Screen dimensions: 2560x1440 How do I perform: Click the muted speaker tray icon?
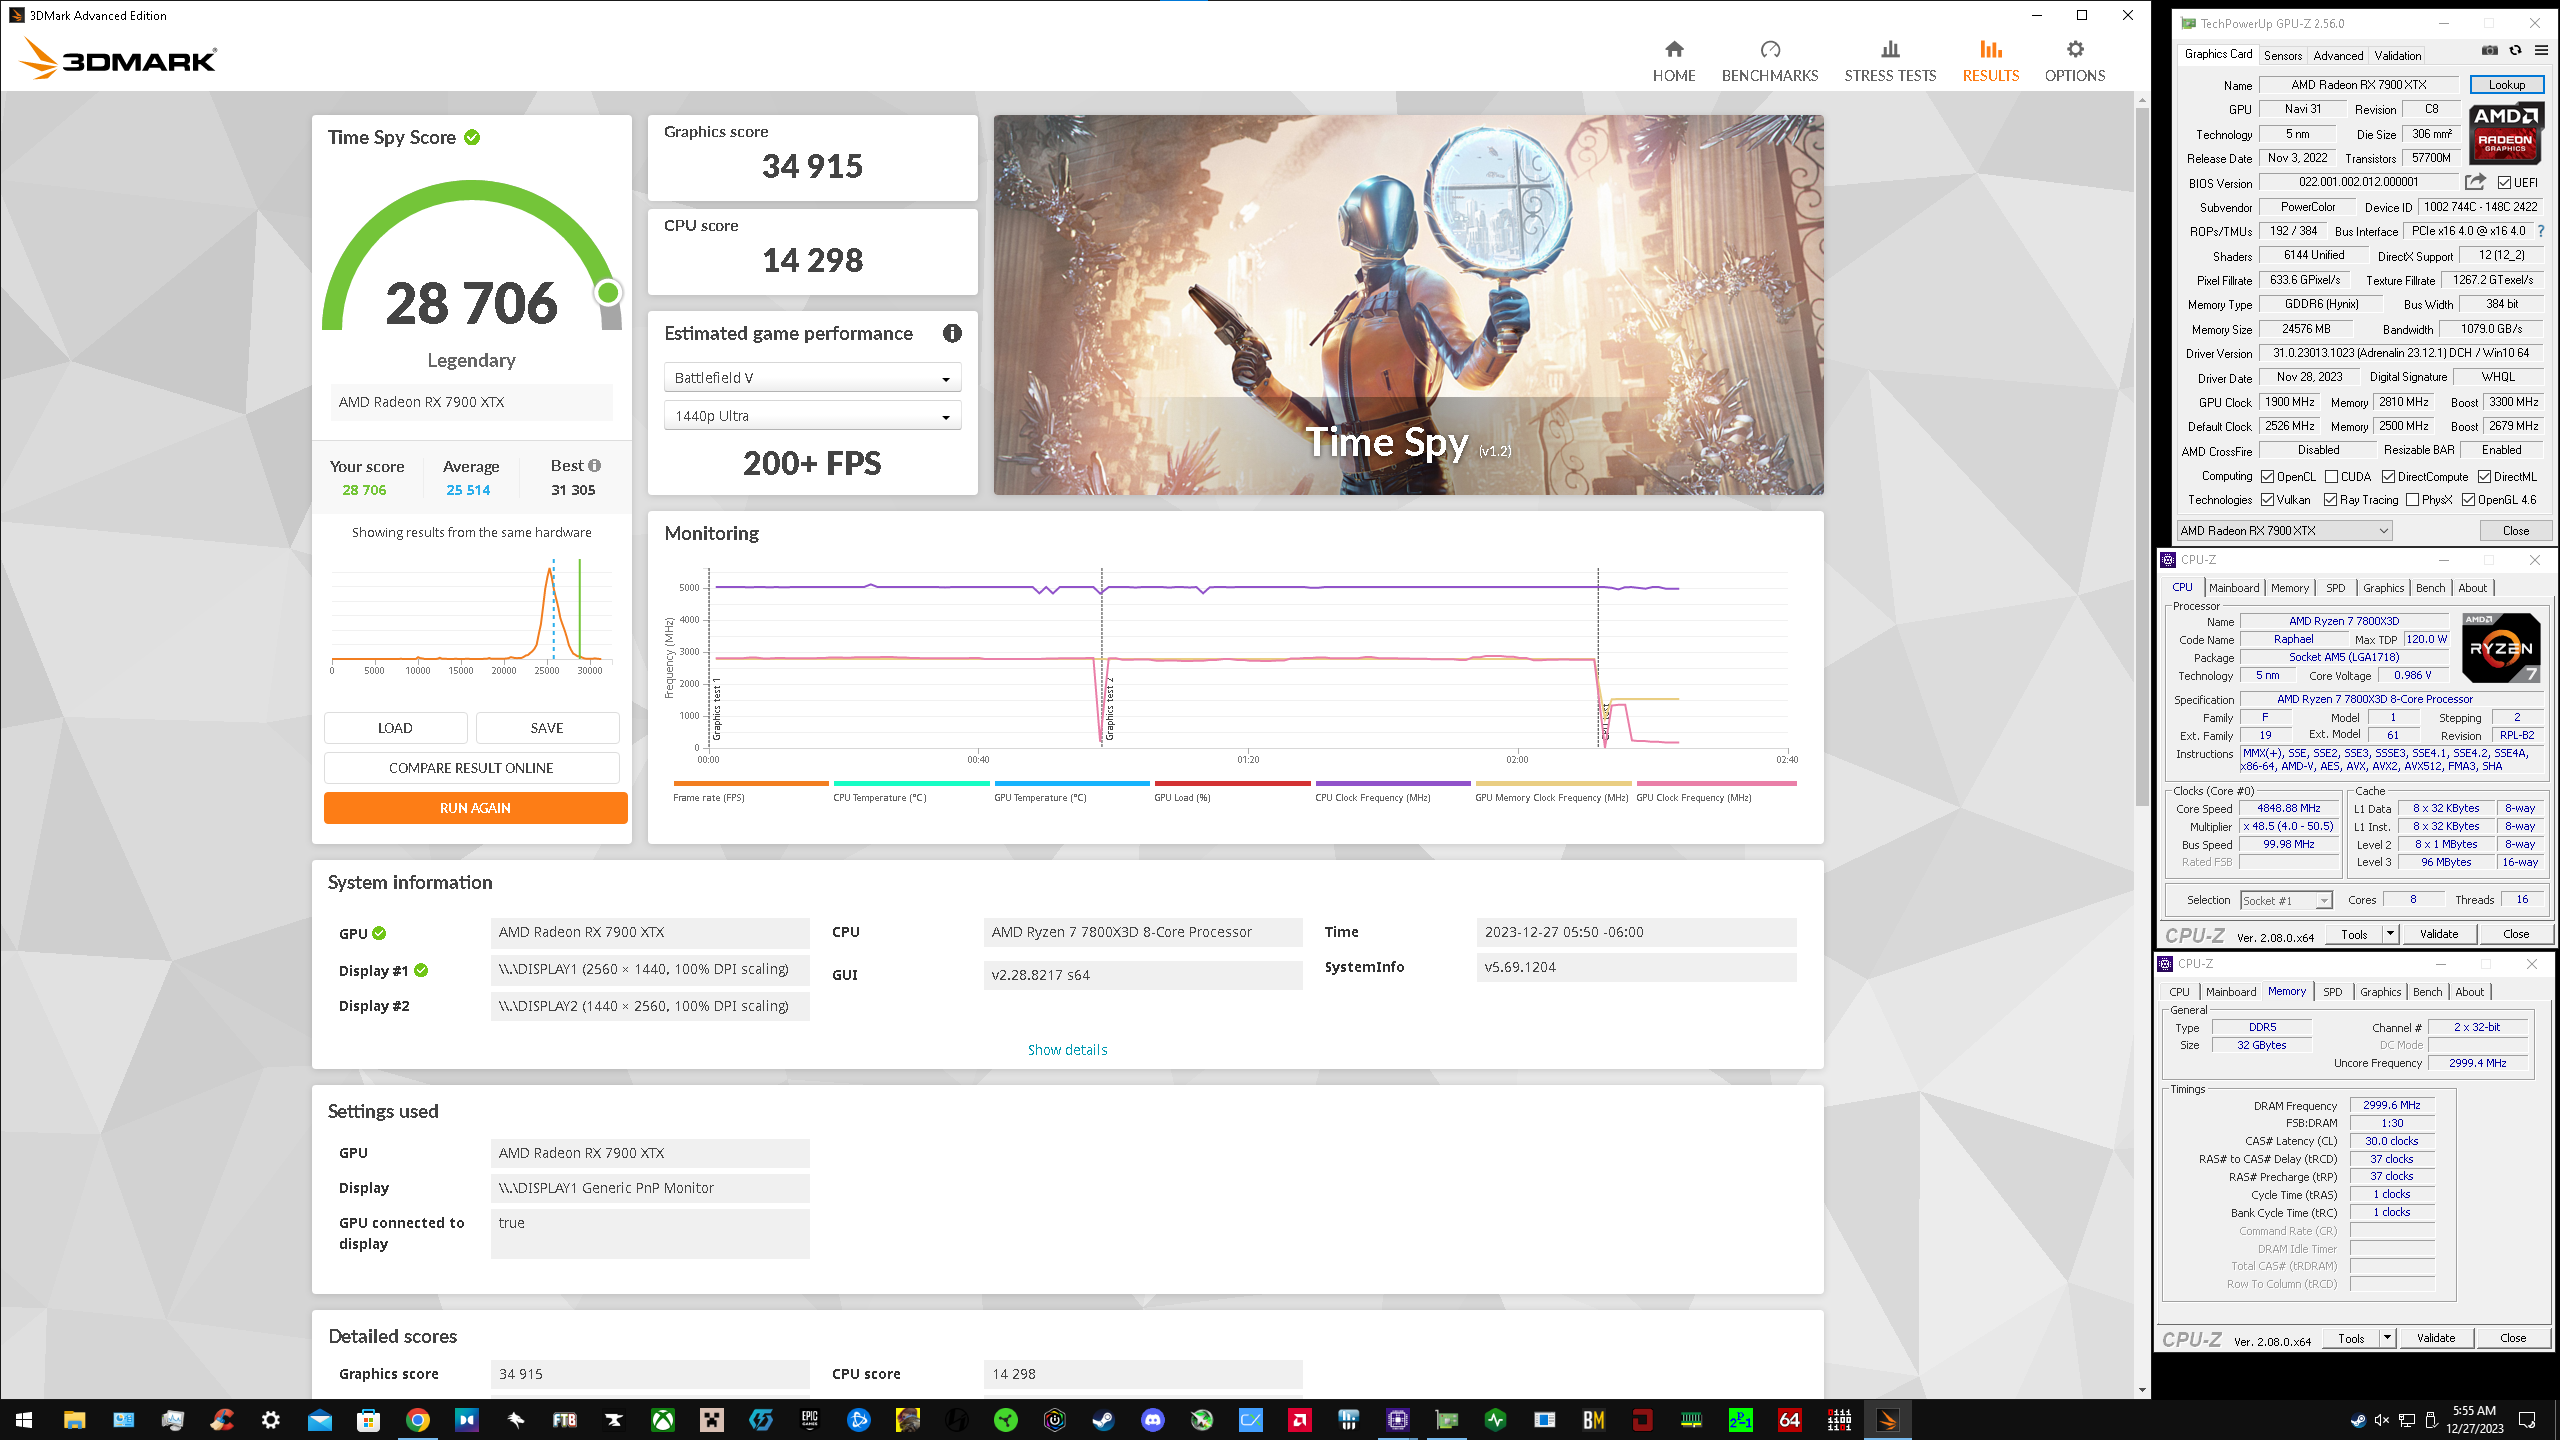pos(2382,1419)
